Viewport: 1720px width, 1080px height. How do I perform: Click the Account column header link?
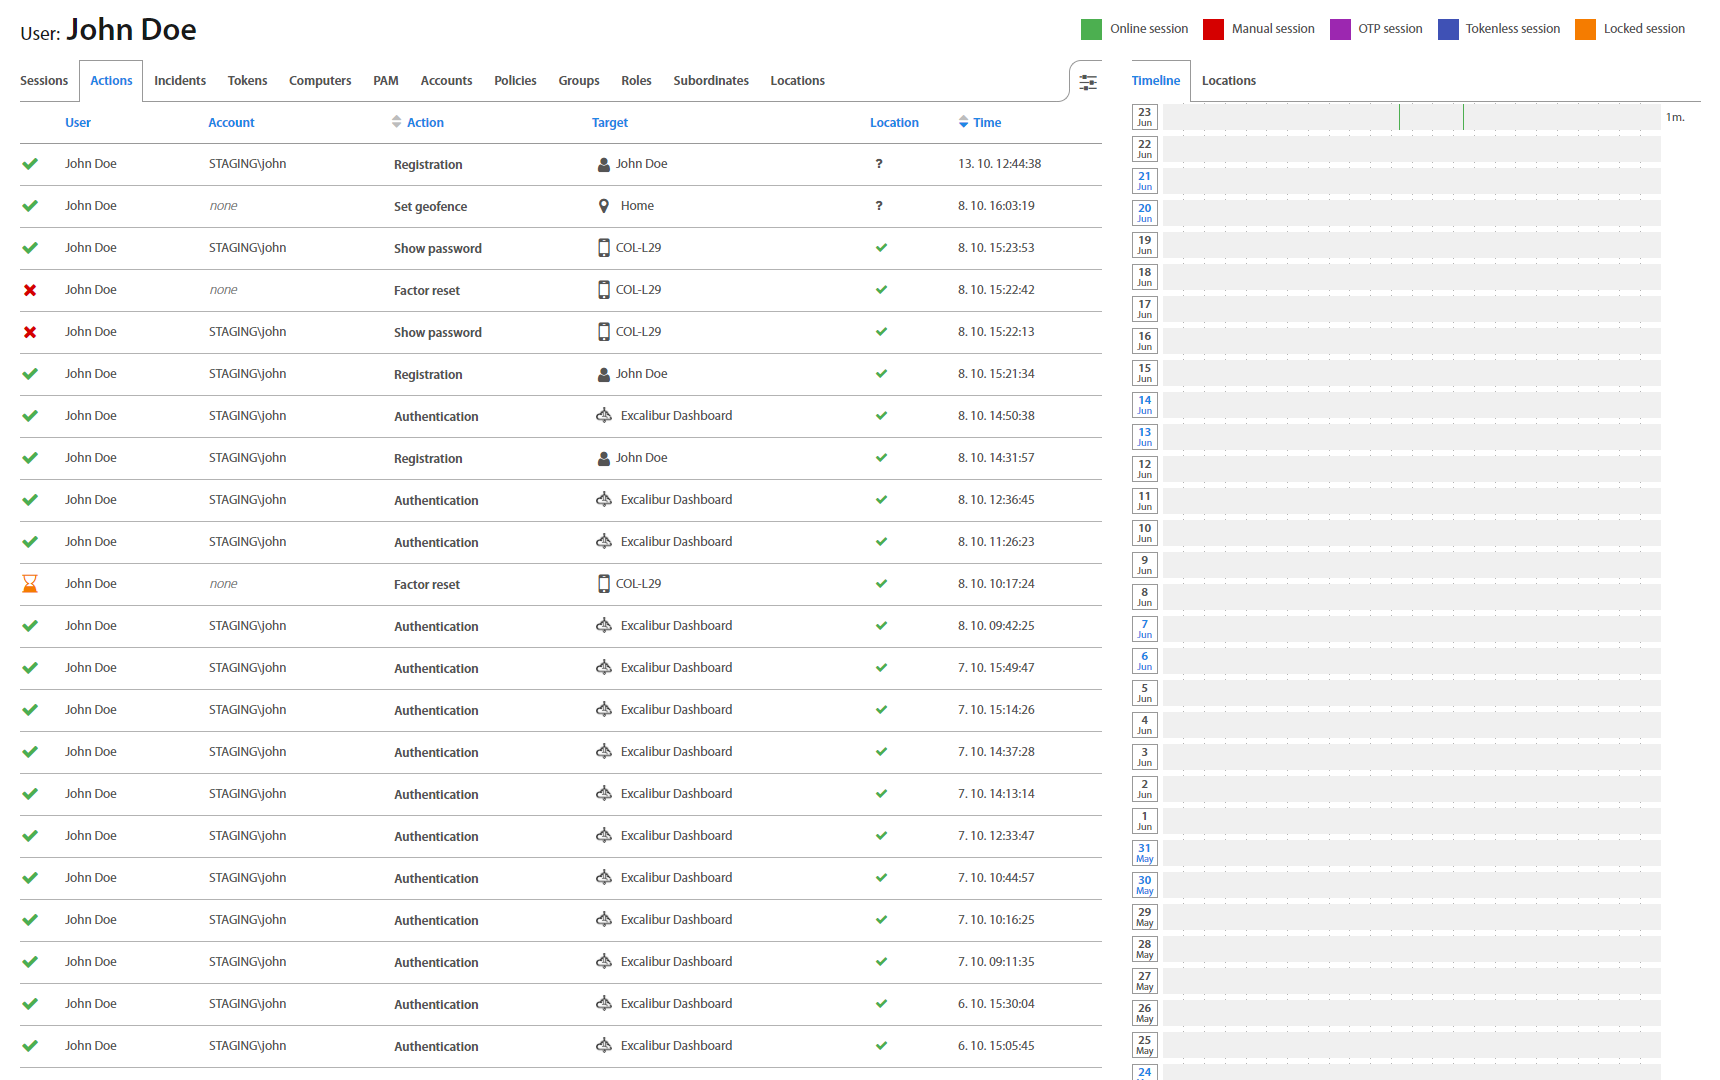pos(231,122)
